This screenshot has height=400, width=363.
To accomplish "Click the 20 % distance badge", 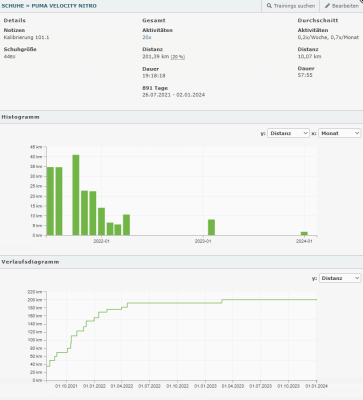I will [x=178, y=57].
